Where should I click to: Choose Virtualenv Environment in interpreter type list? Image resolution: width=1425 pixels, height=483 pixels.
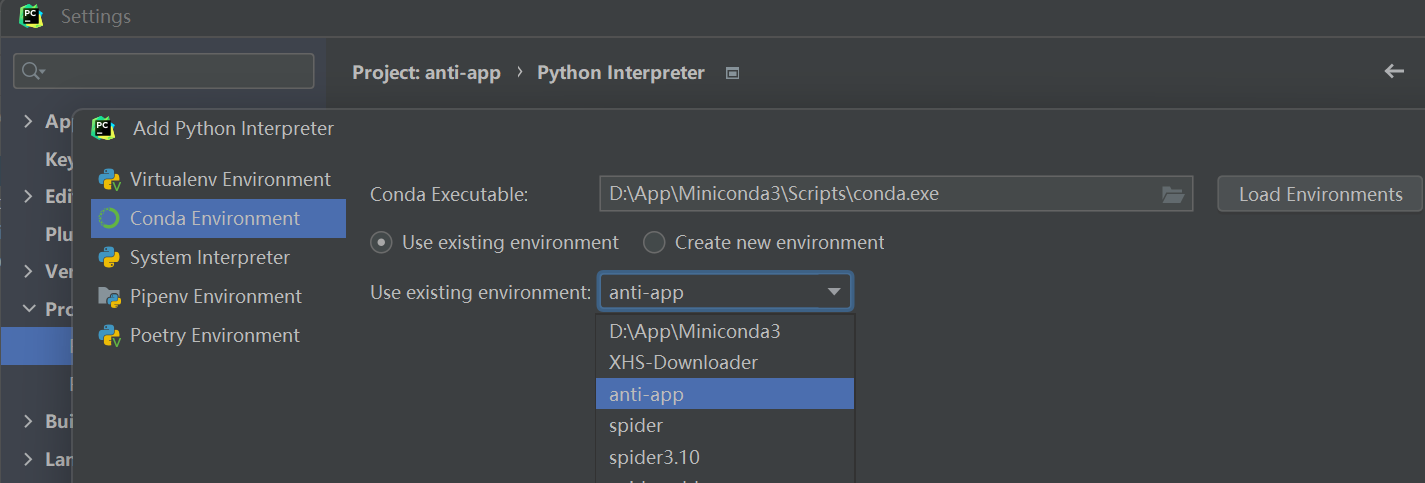point(218,180)
